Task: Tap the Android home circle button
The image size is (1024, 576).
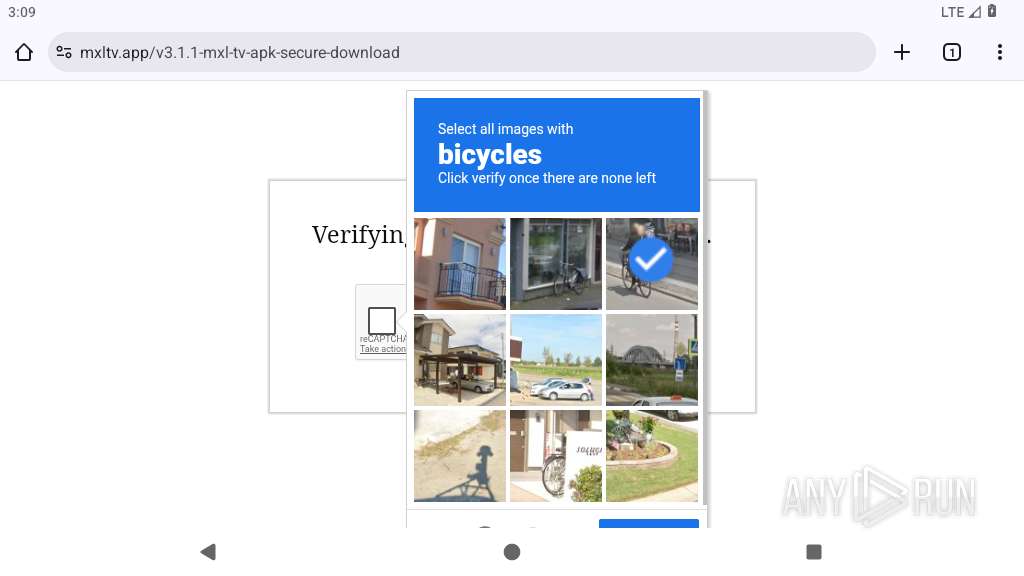Action: [x=512, y=552]
